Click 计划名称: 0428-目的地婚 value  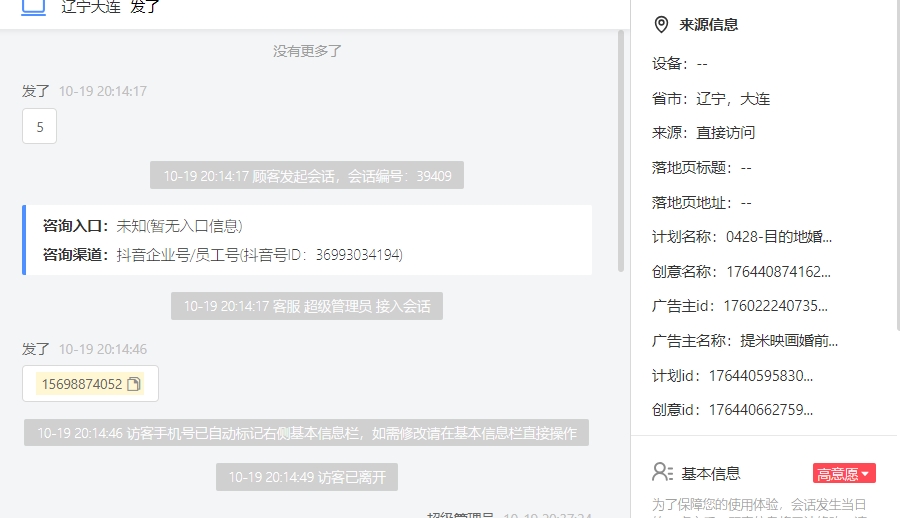pos(779,237)
